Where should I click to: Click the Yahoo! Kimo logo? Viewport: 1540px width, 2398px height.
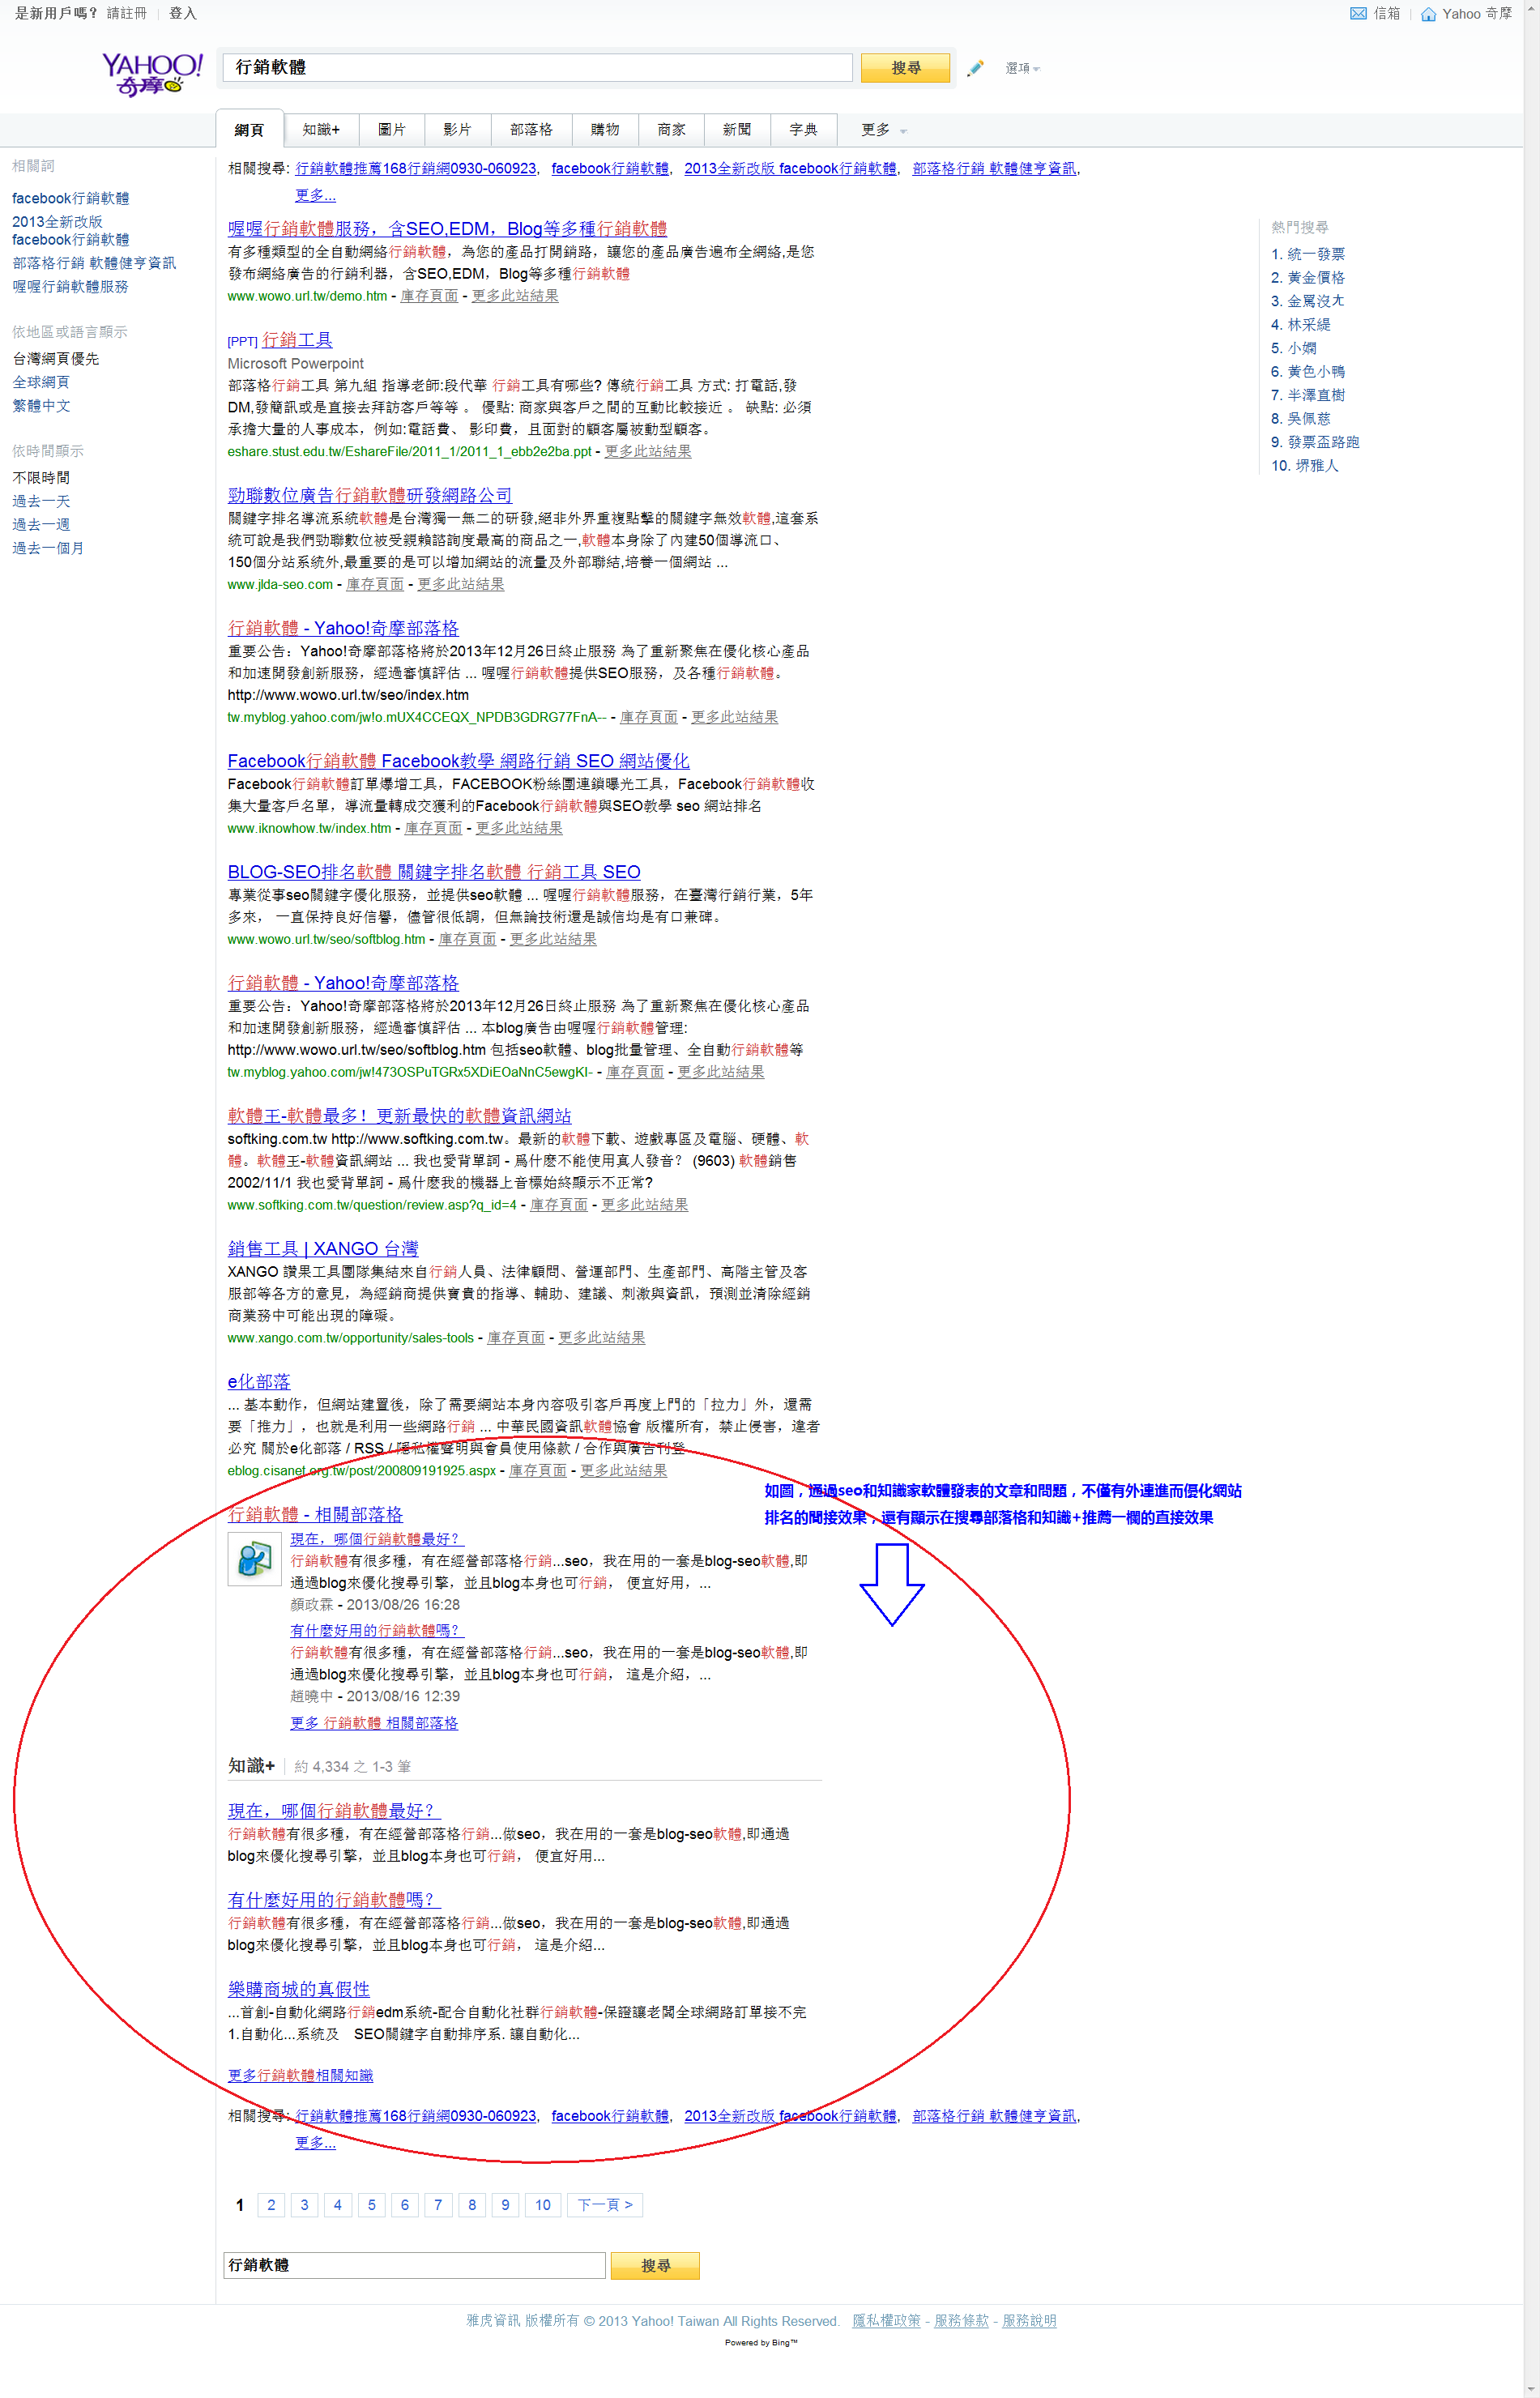[x=152, y=74]
